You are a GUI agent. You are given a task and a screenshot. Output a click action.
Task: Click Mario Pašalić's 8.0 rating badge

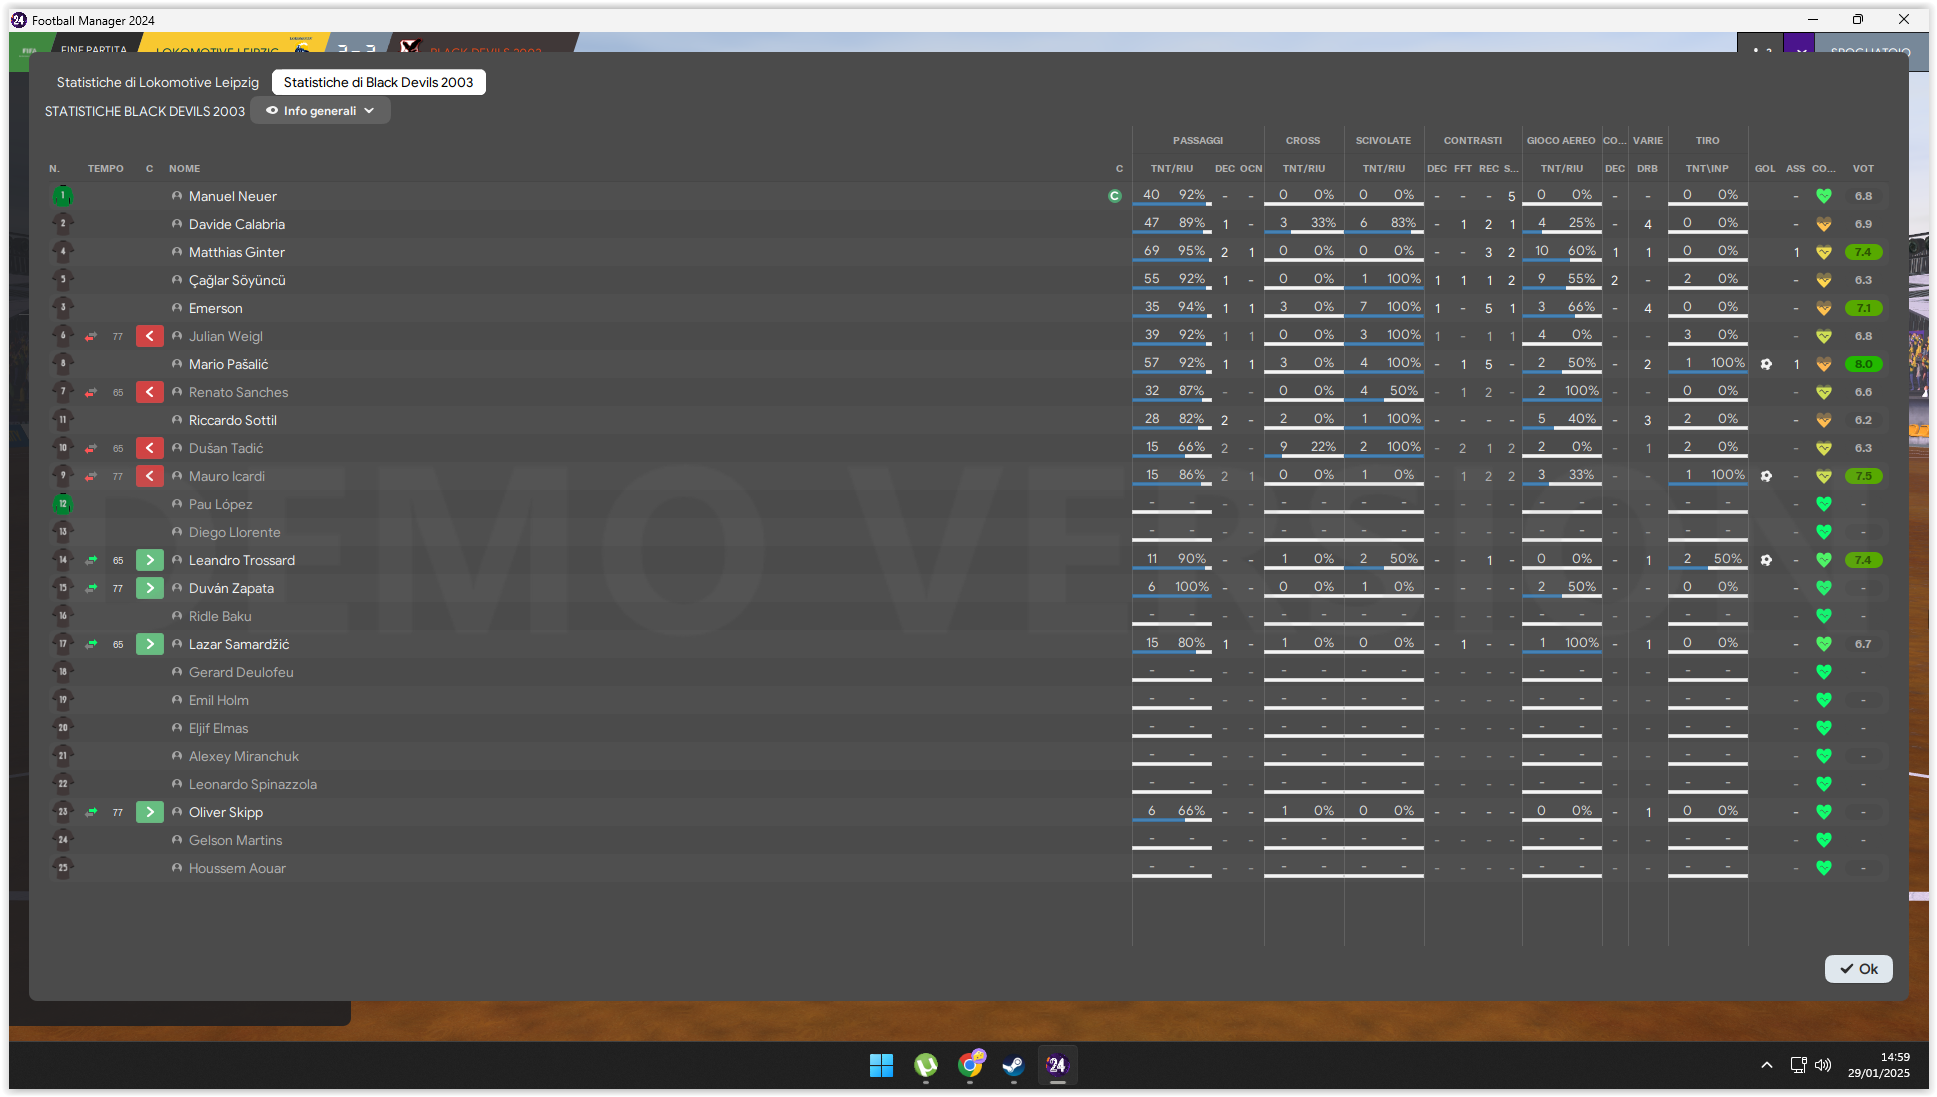point(1863,364)
